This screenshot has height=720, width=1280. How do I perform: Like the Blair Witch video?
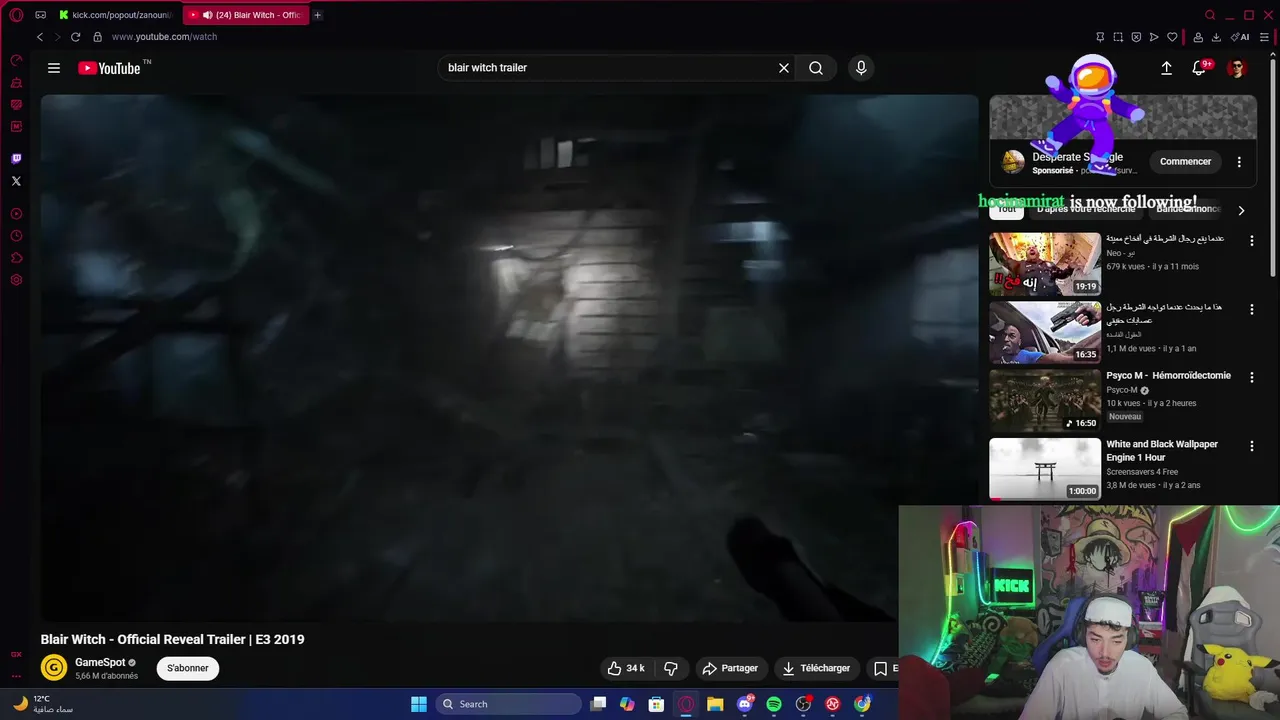point(627,668)
